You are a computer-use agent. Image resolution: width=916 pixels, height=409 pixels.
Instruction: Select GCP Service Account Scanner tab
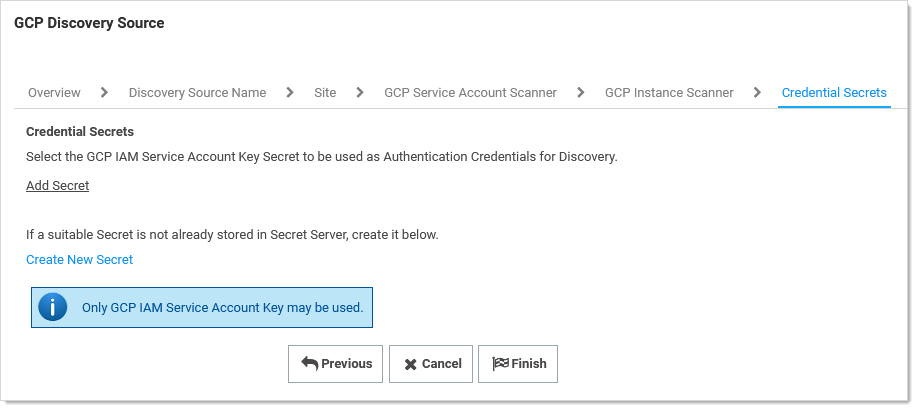[470, 93]
